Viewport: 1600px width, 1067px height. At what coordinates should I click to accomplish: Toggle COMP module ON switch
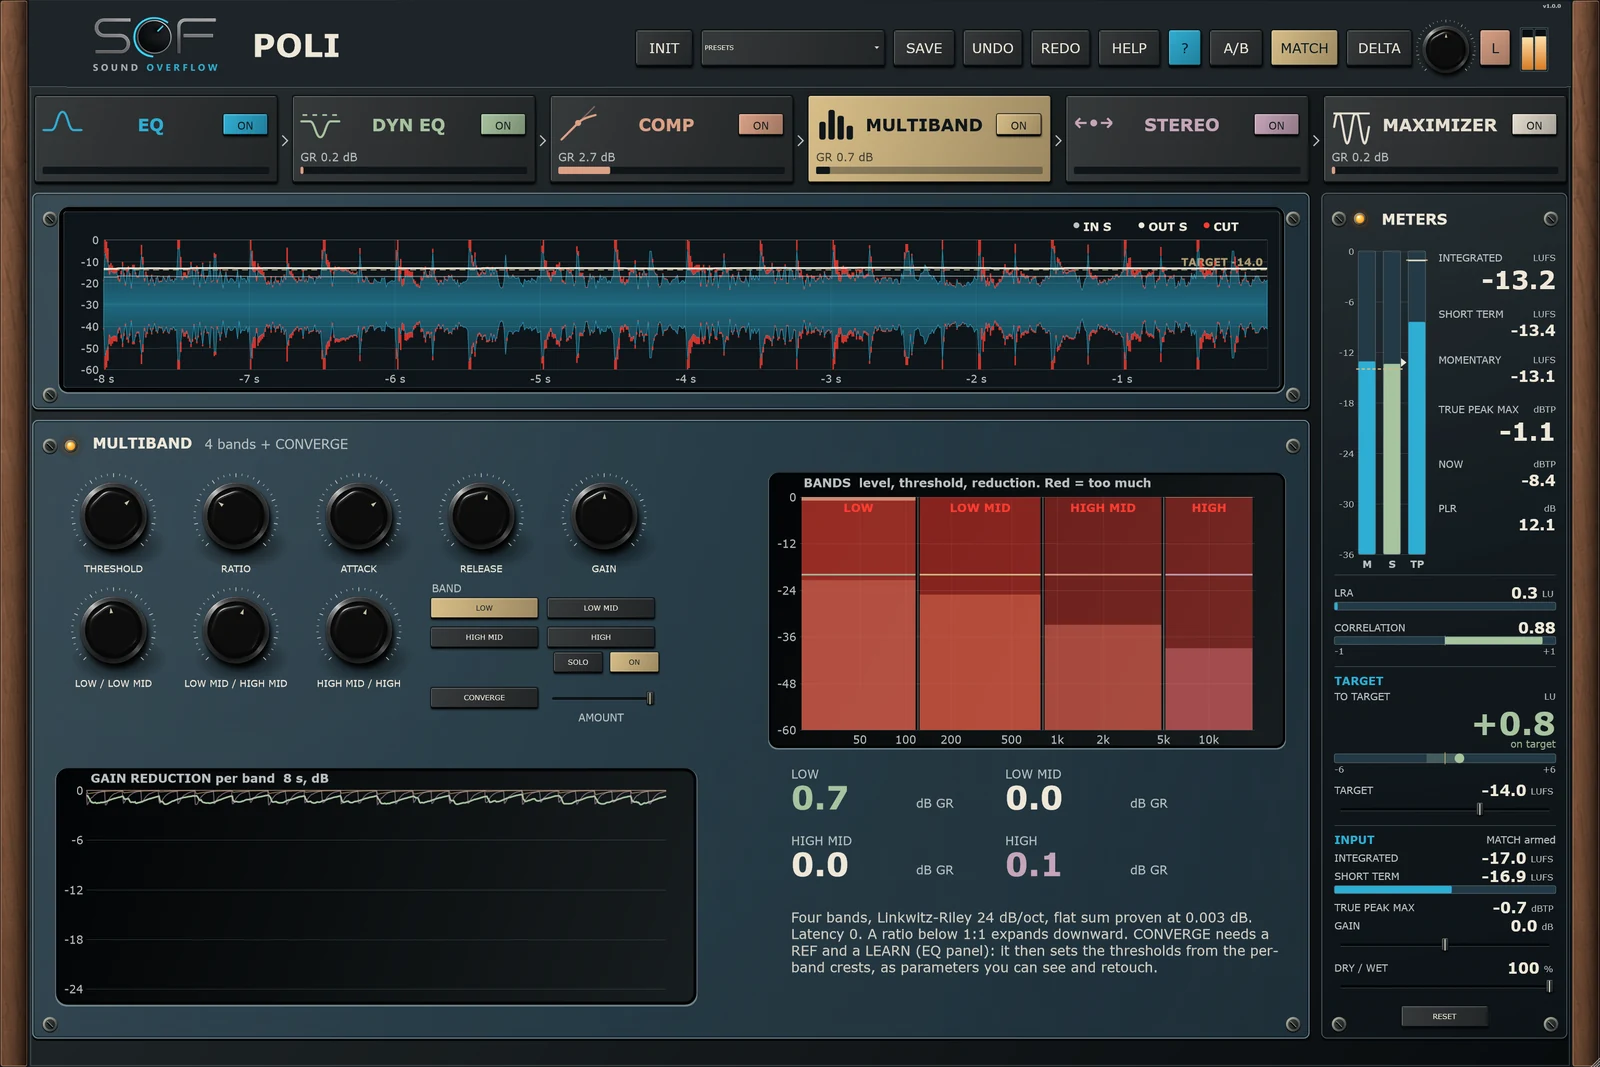(761, 125)
